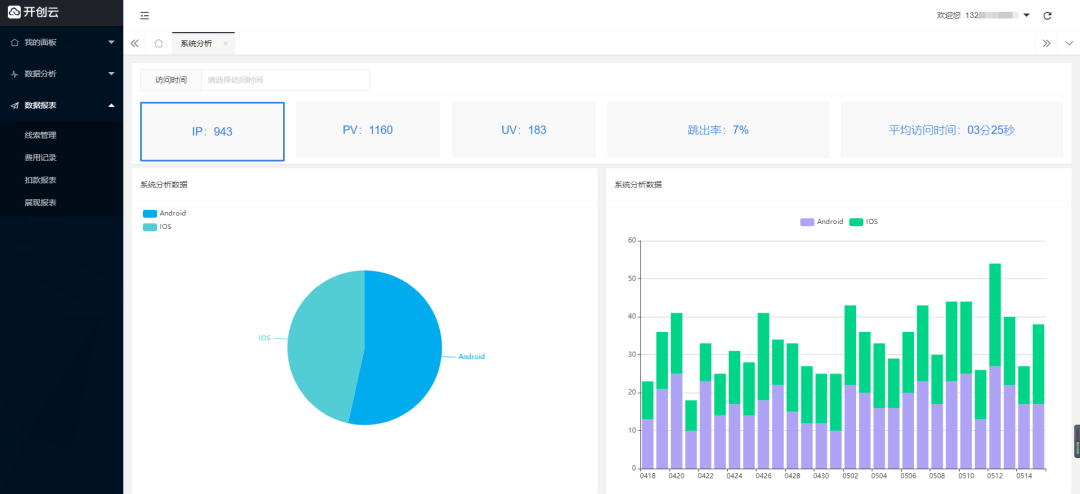Toggle Android series in the bar chart legend

(x=821, y=221)
